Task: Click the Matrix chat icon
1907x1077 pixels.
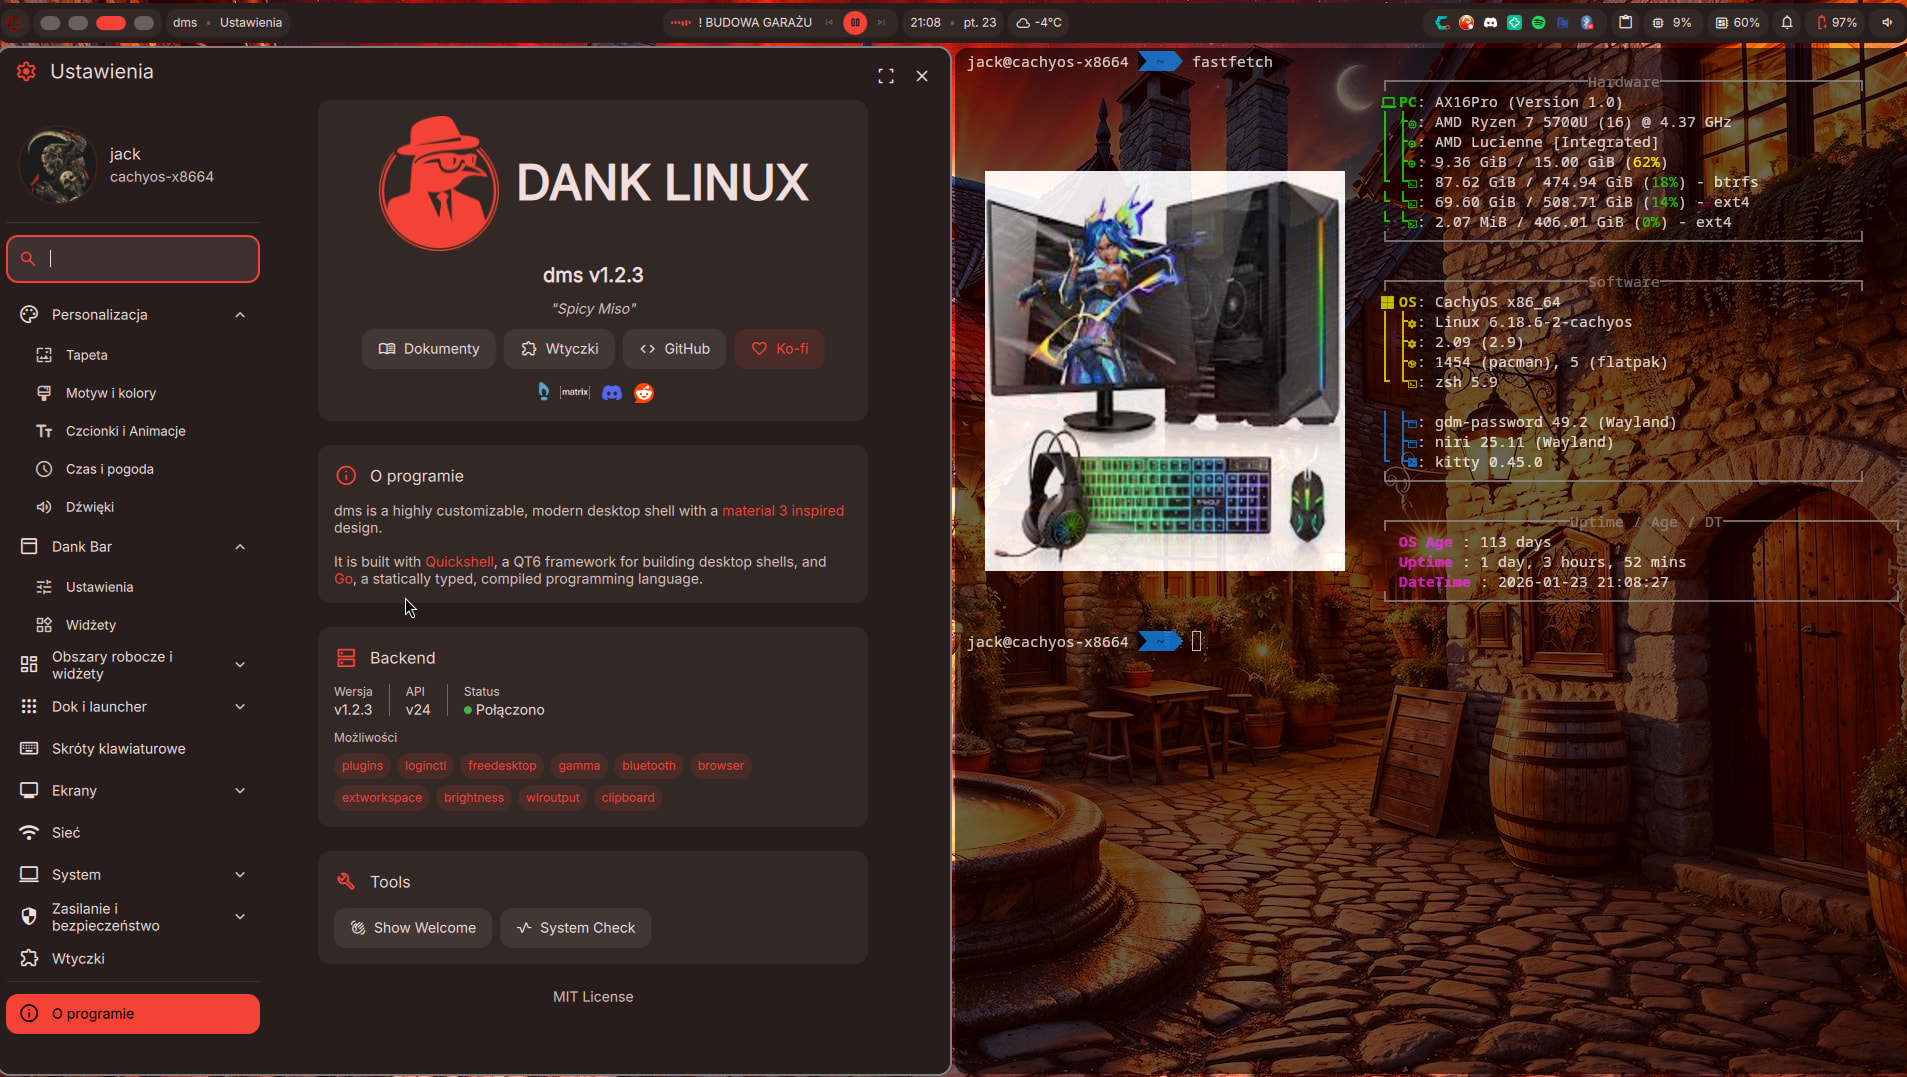Action: pos(575,393)
